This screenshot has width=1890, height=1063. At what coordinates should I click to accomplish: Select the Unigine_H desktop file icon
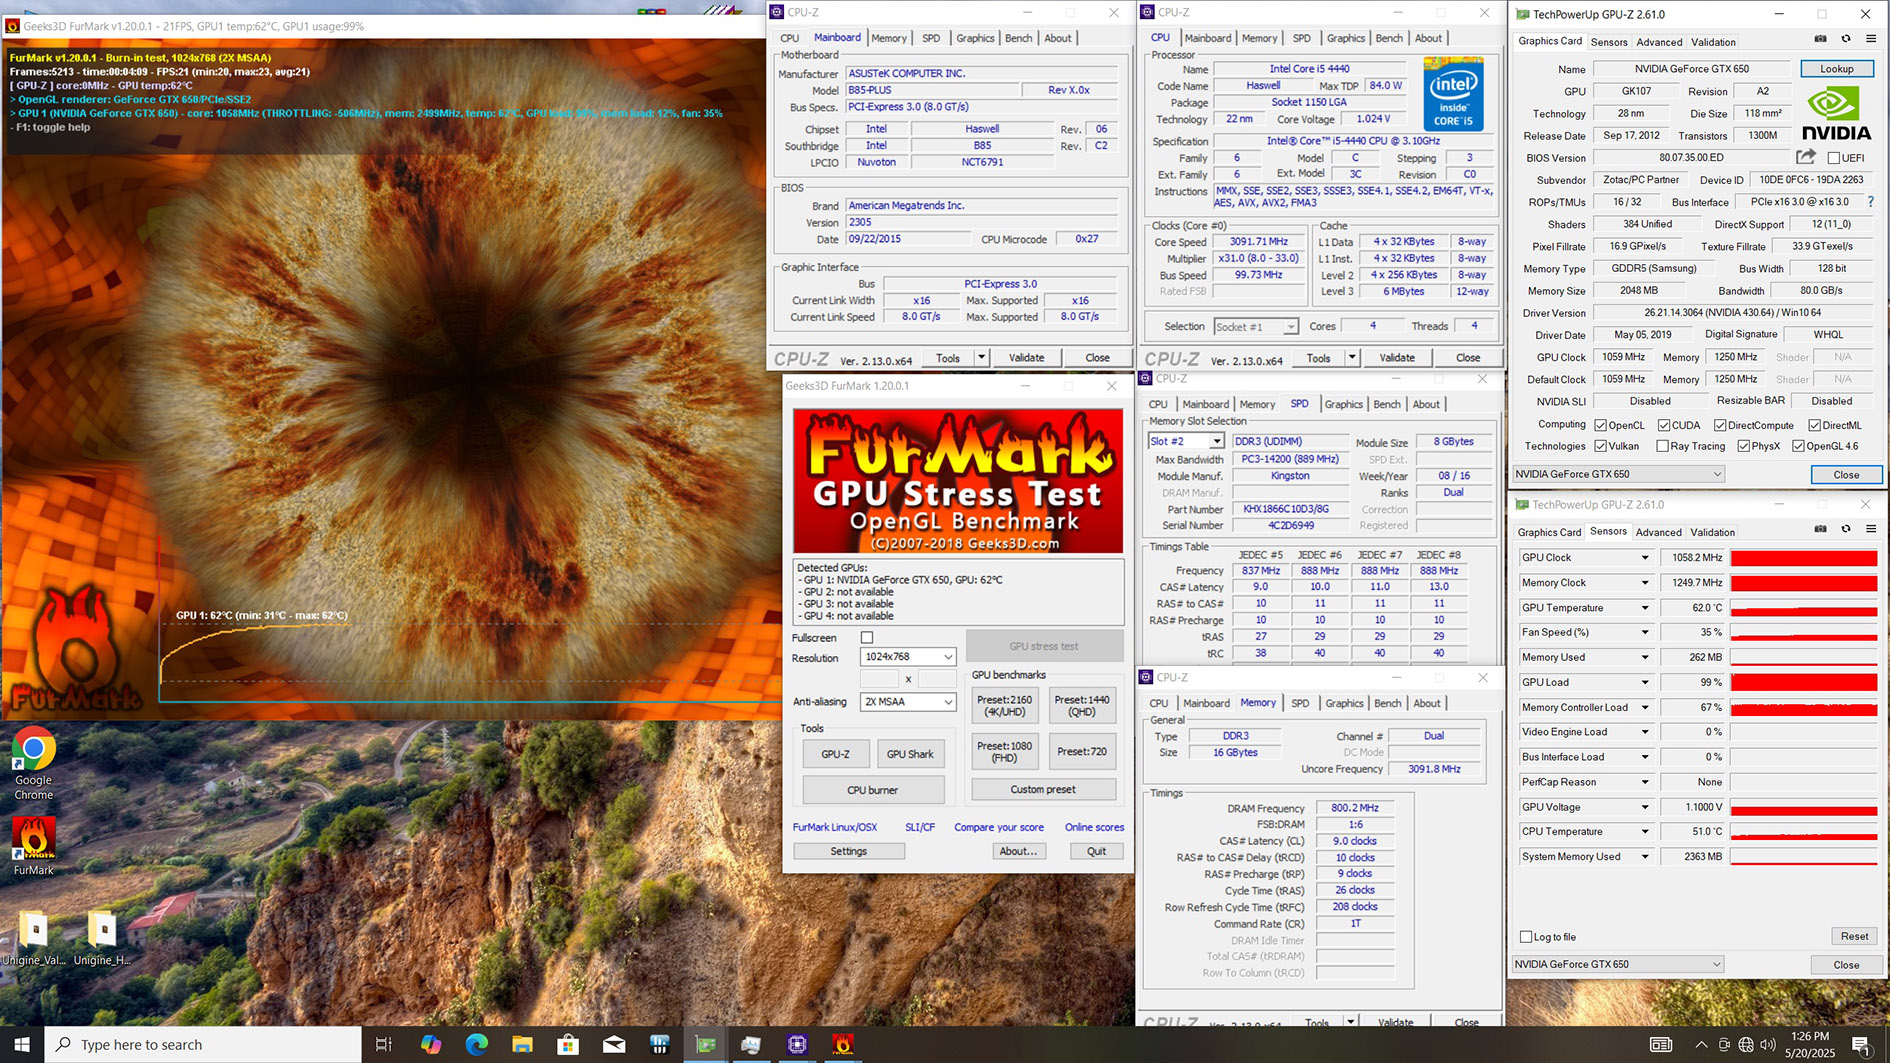(102, 939)
